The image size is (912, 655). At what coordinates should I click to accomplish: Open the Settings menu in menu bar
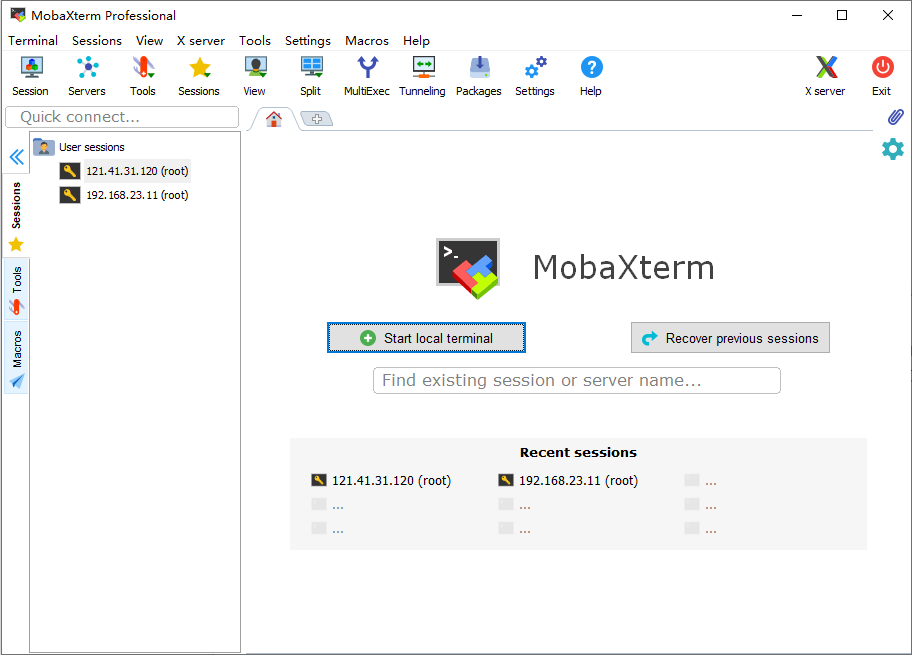point(308,41)
